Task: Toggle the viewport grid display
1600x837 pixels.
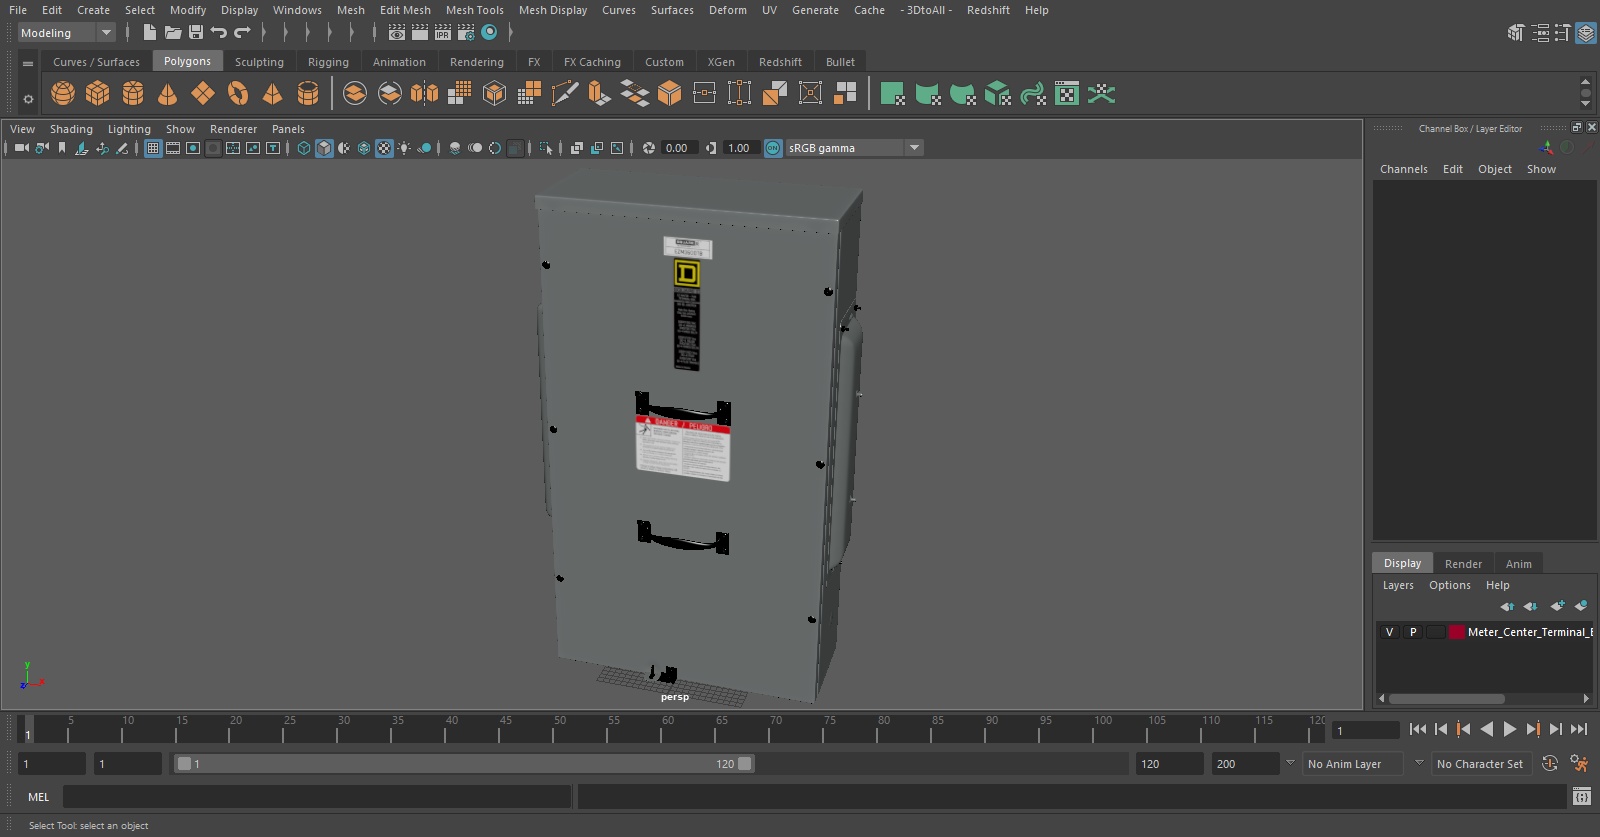Action: 153,148
